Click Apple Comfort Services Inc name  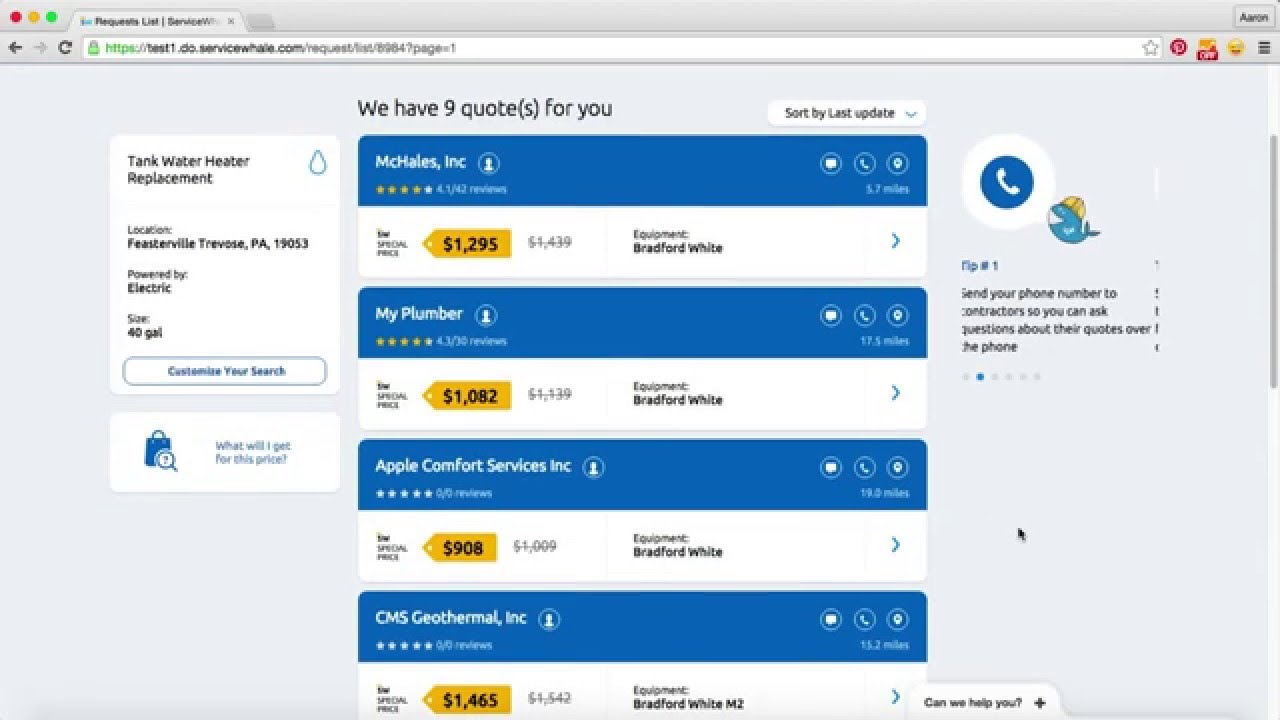pos(473,466)
